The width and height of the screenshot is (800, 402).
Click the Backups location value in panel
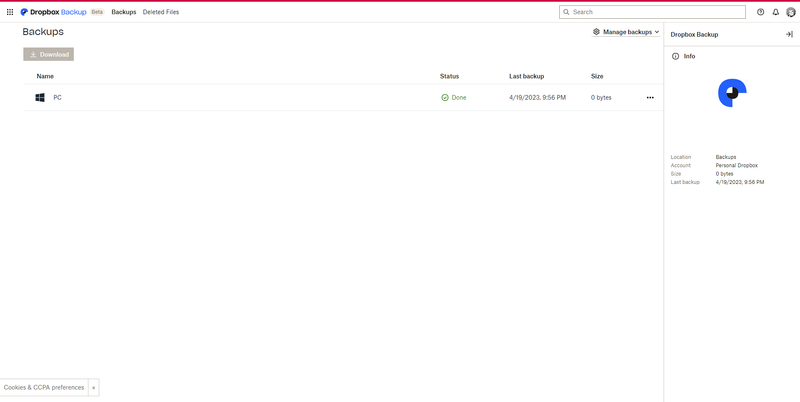[x=726, y=157]
